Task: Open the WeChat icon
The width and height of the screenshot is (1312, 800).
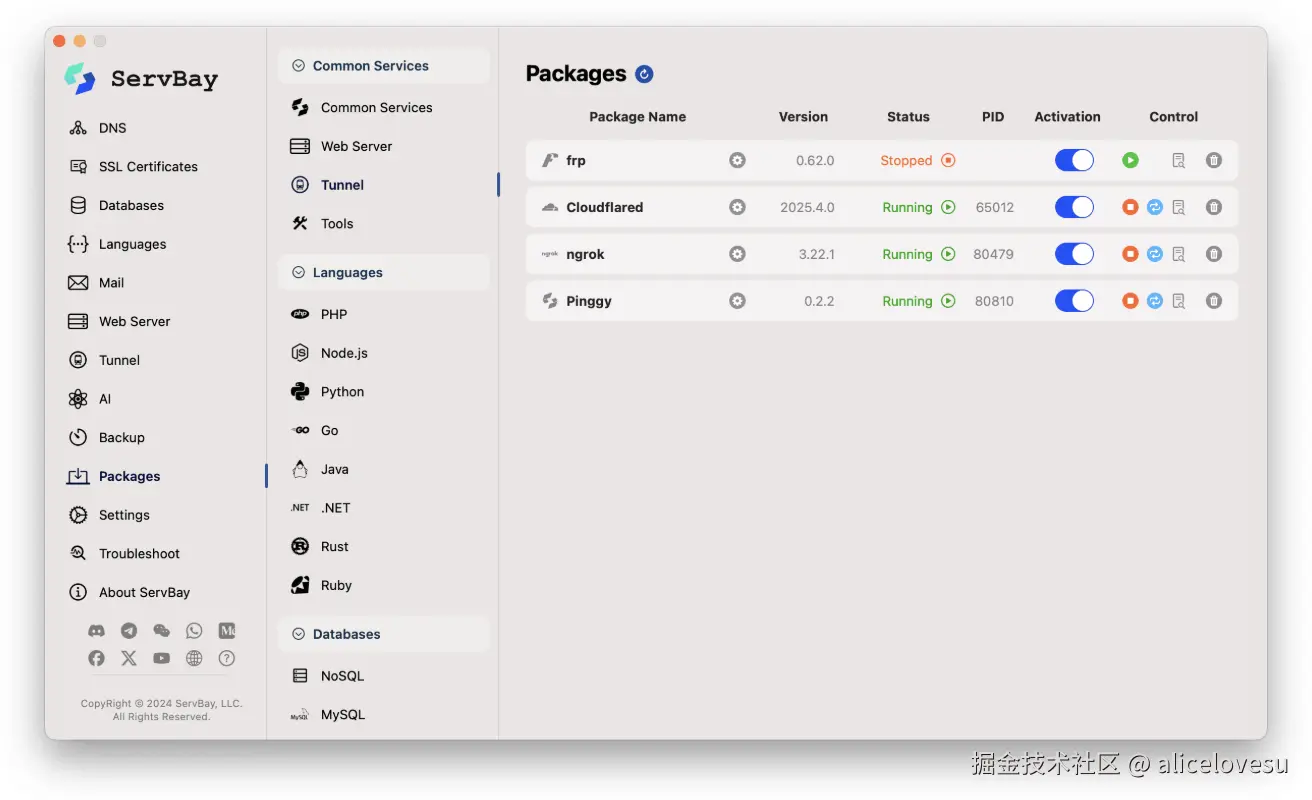Action: pyautogui.click(x=161, y=631)
